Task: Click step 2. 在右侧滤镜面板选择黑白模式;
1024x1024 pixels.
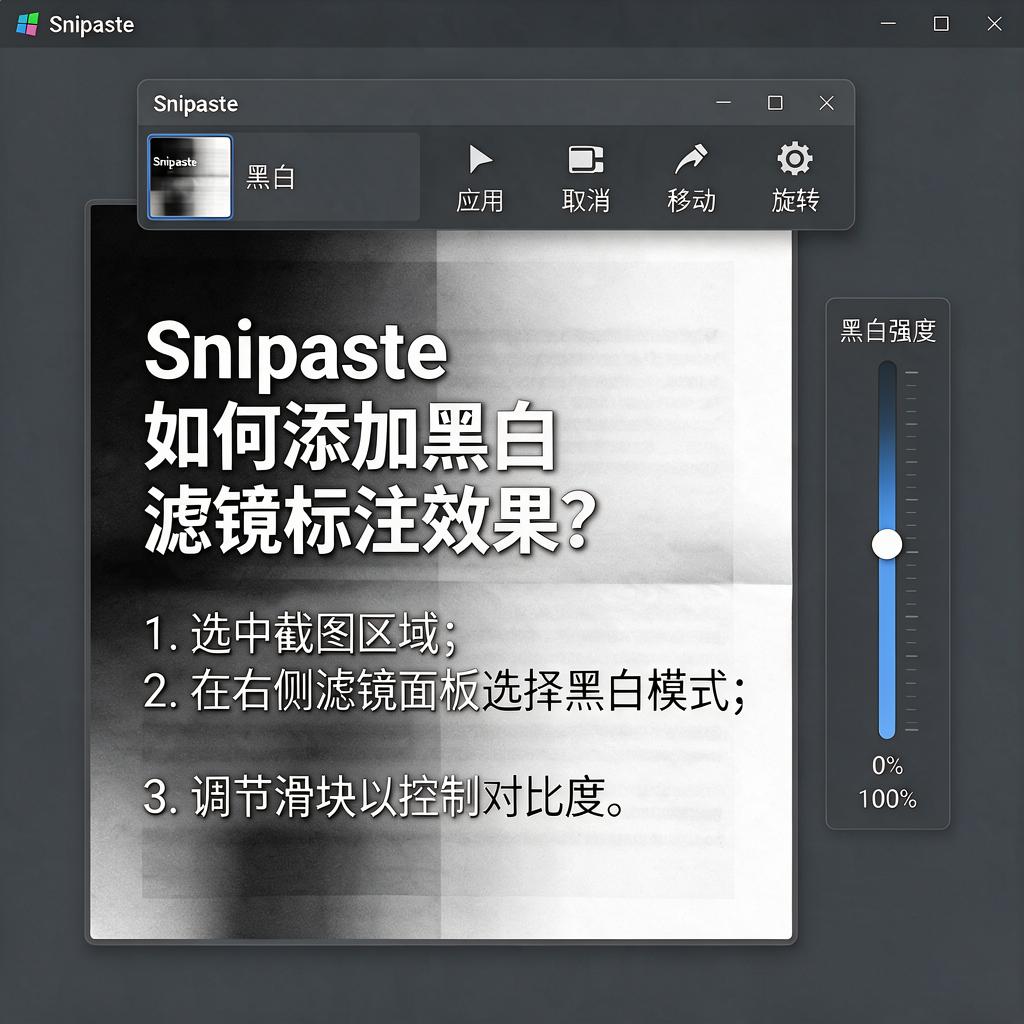Action: (445, 690)
